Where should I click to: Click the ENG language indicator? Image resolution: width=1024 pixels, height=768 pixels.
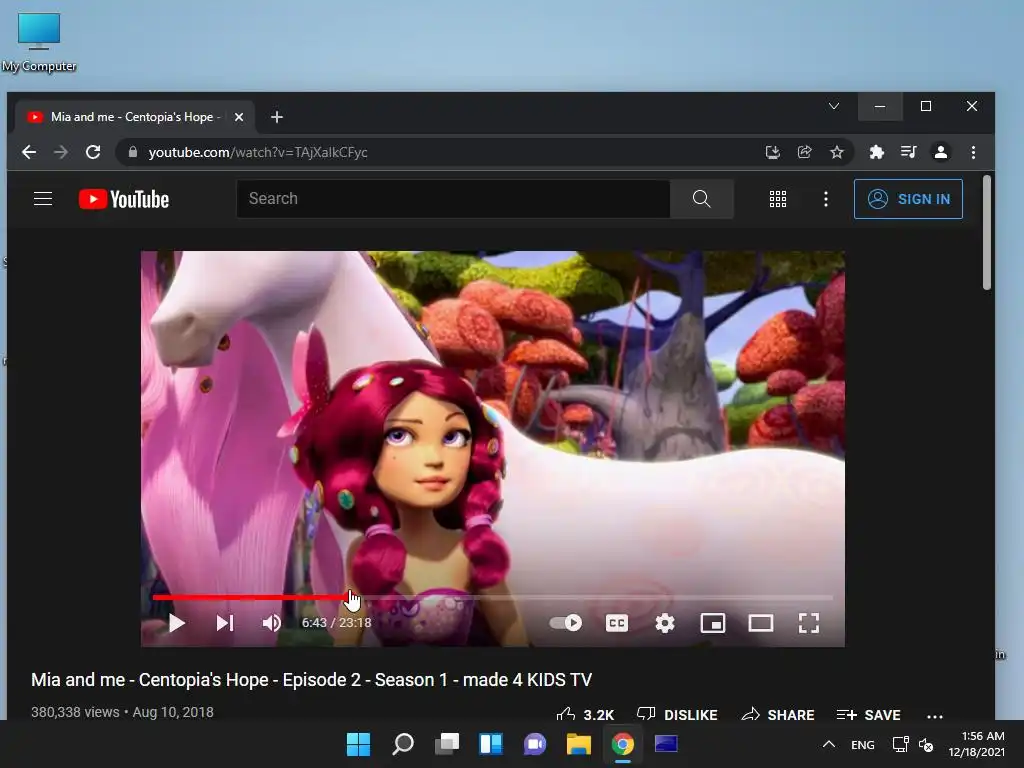863,744
